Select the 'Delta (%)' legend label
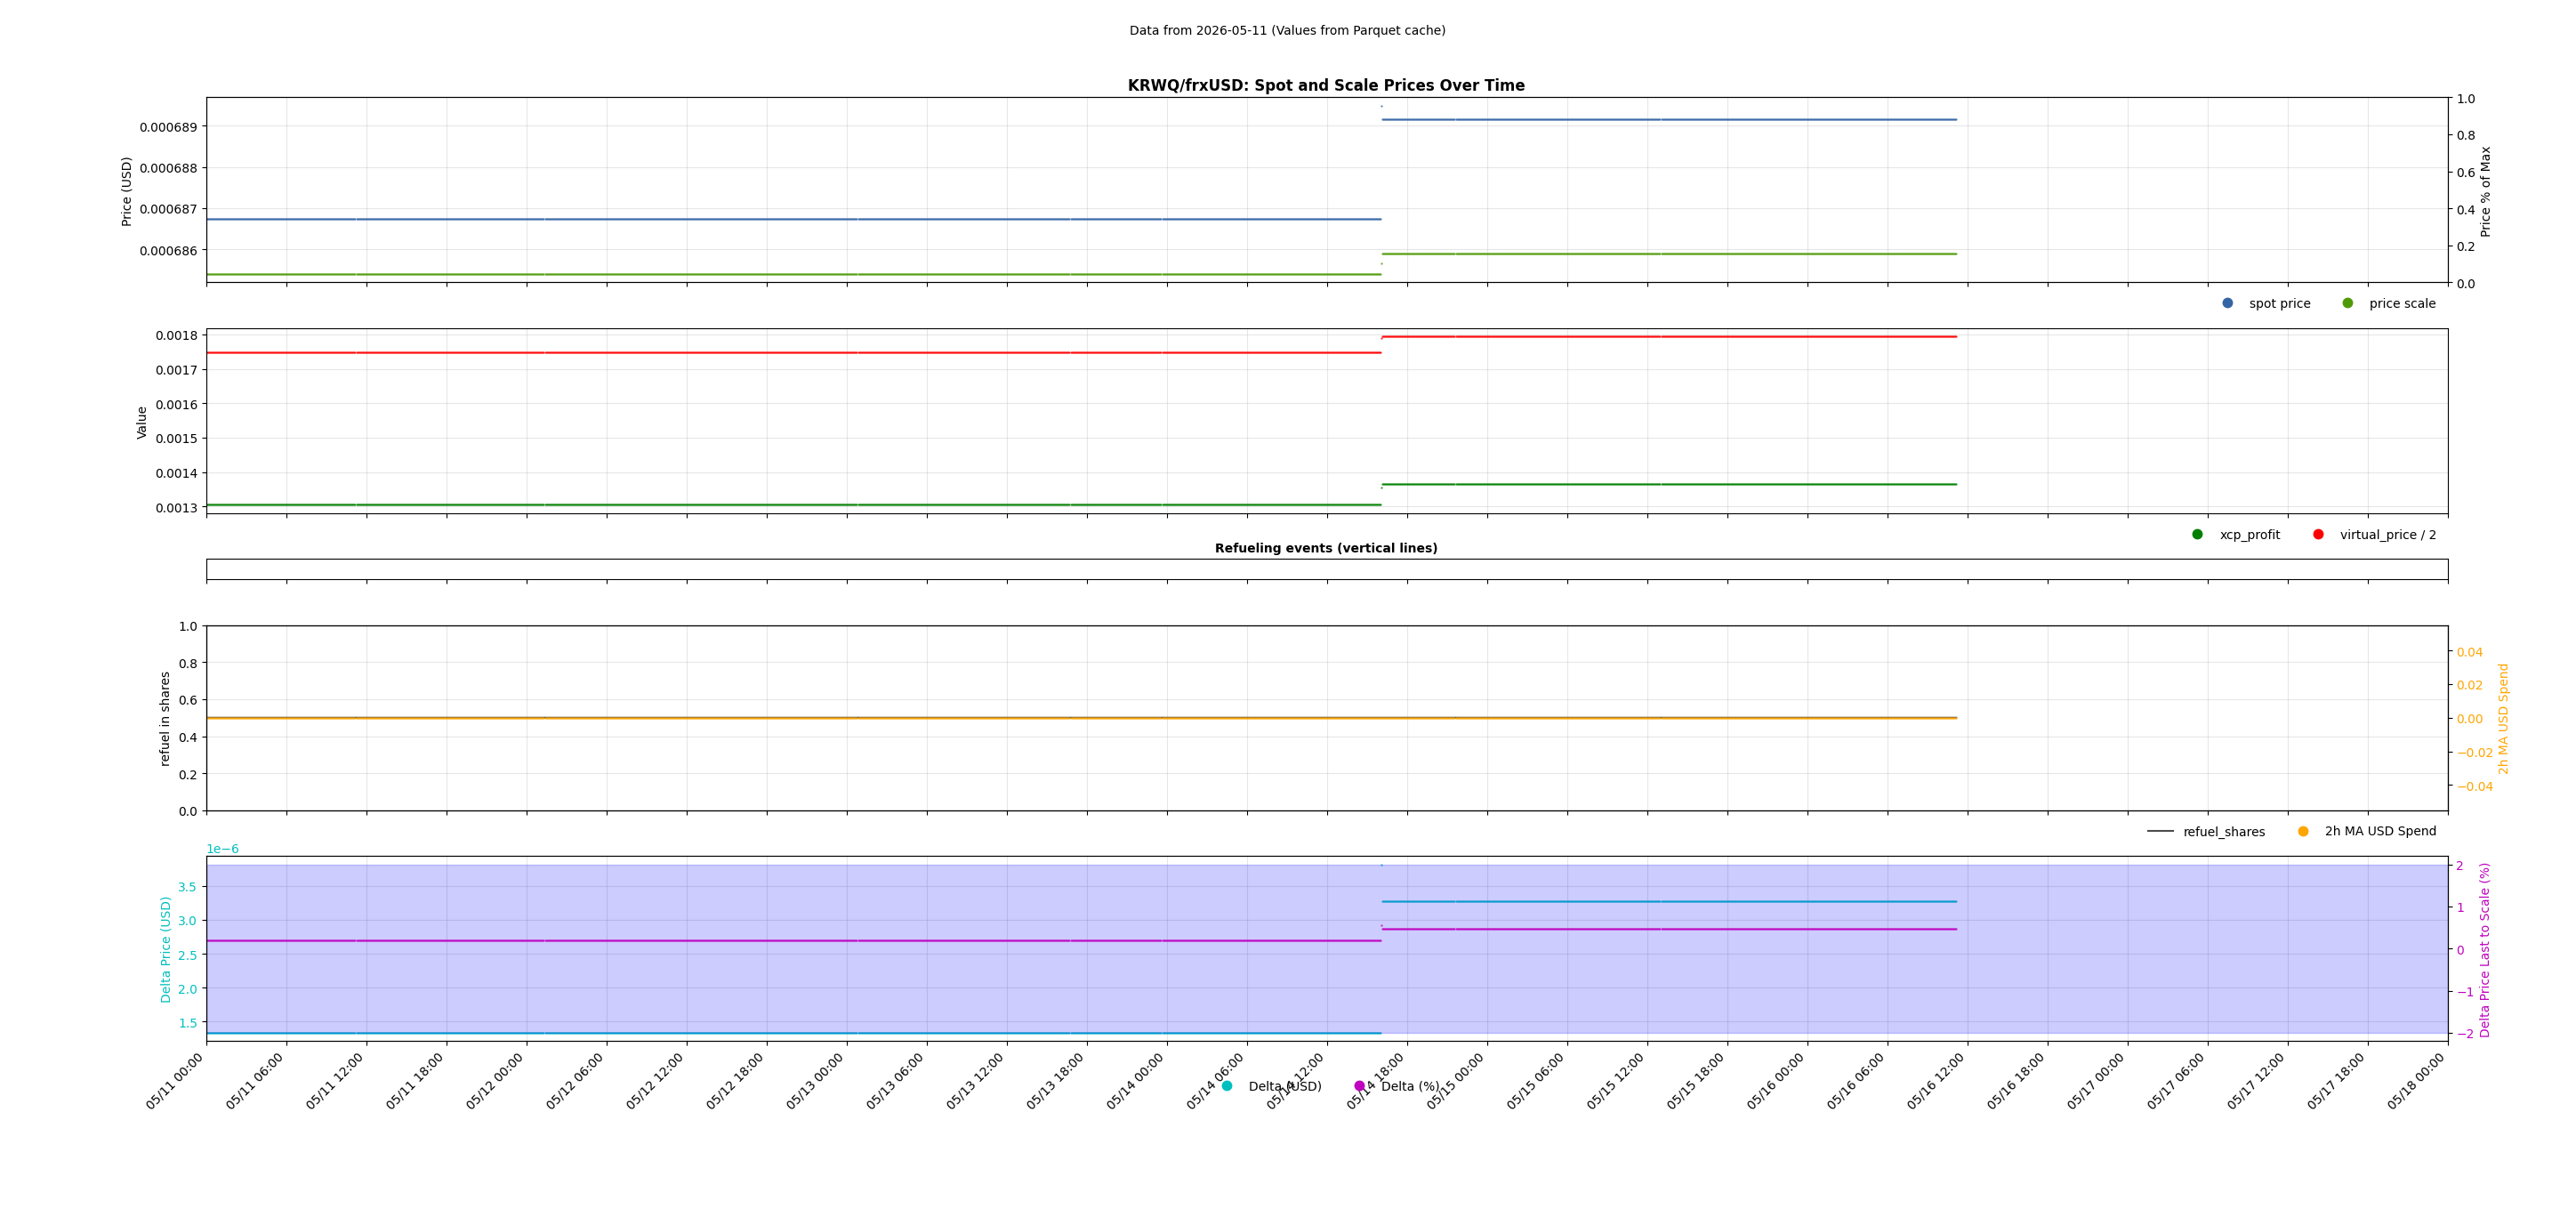Screen dimensions: 2576x1225 1410,1087
